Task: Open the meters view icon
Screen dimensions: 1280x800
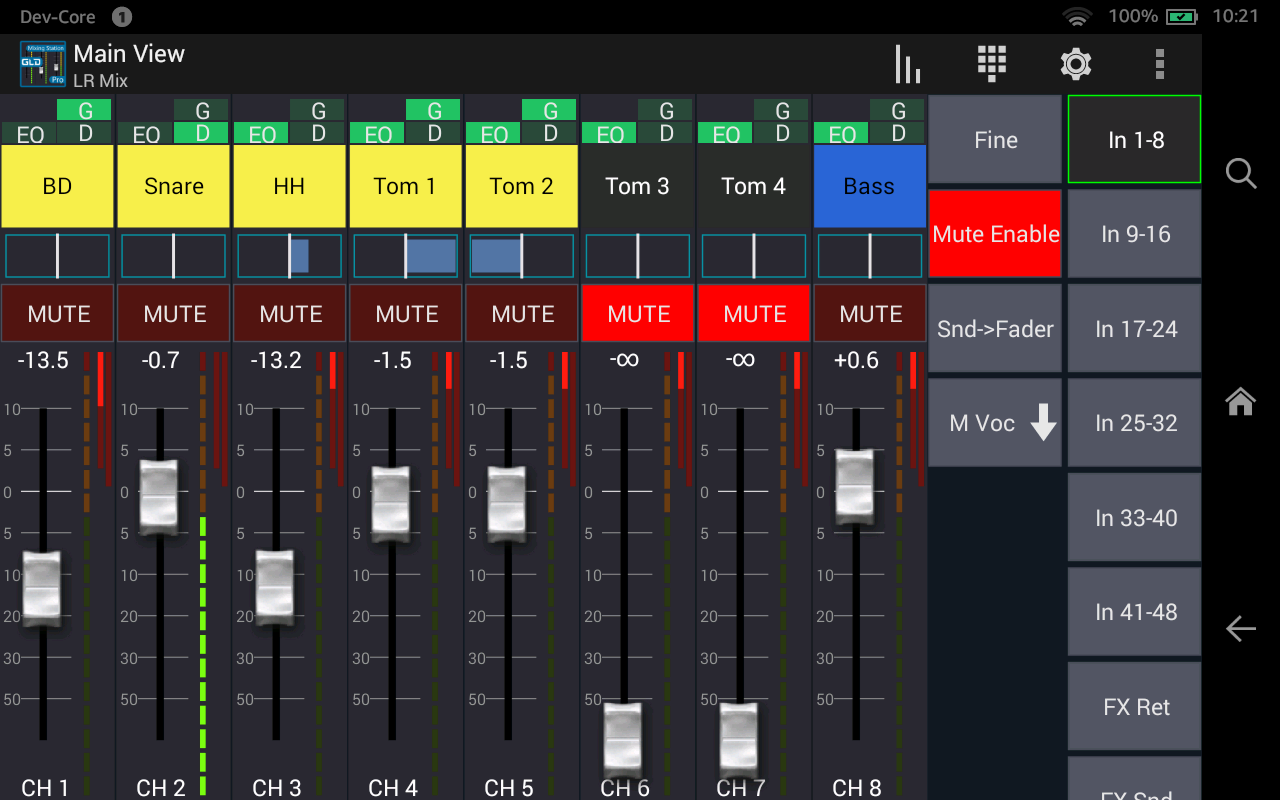Action: (x=908, y=65)
